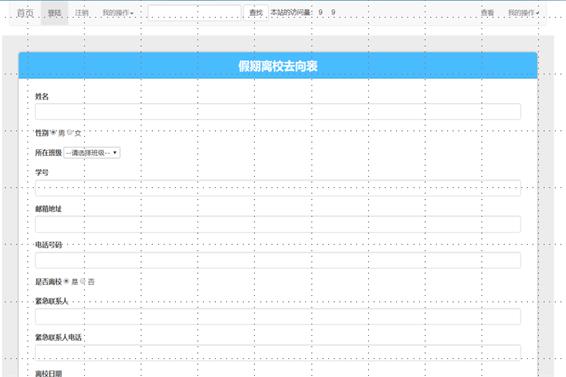The width and height of the screenshot is (566, 377).
Task: Click into the 紧急联系人 contact field
Action: 278,317
